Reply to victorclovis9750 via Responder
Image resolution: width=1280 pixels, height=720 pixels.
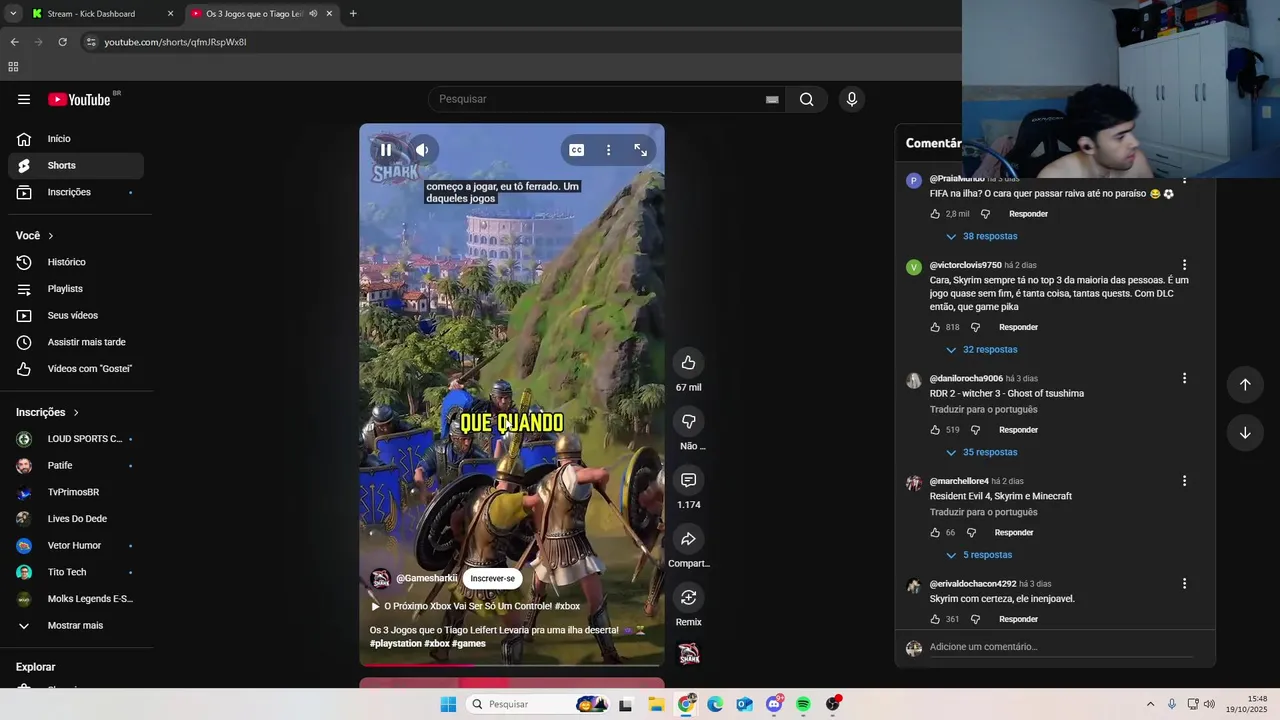tap(1018, 327)
